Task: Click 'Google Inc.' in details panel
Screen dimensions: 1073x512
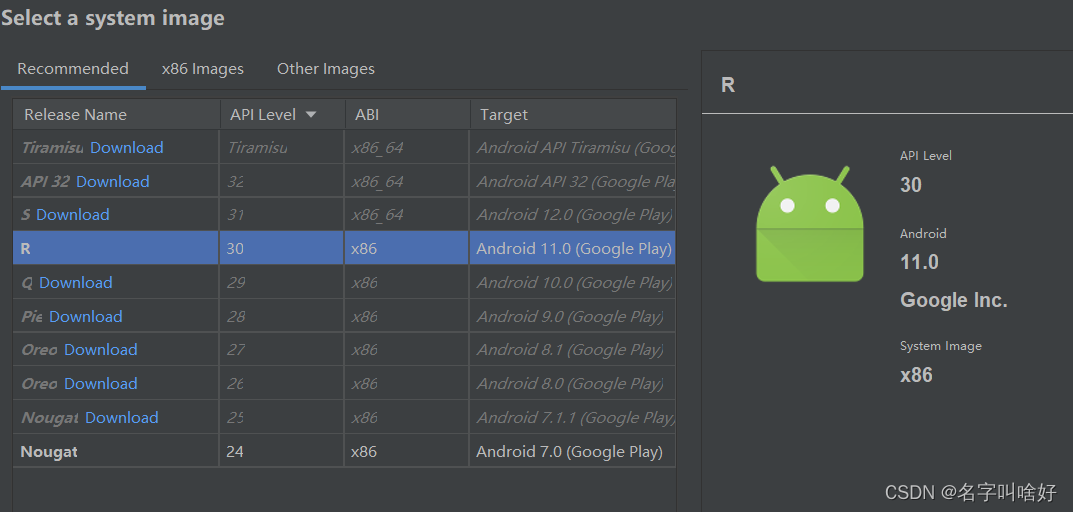Action: (x=953, y=300)
